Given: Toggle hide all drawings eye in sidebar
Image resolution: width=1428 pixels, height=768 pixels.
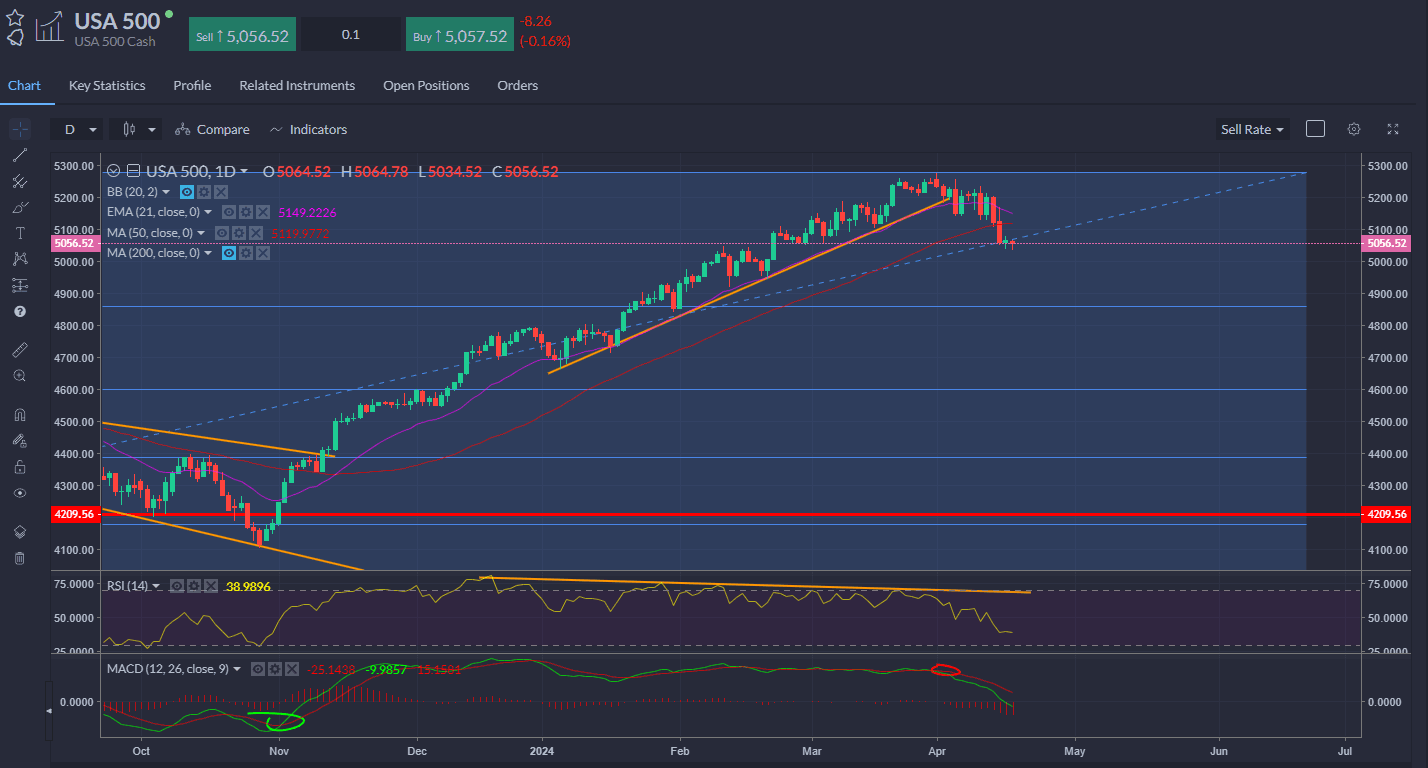Looking at the screenshot, I should [x=20, y=493].
